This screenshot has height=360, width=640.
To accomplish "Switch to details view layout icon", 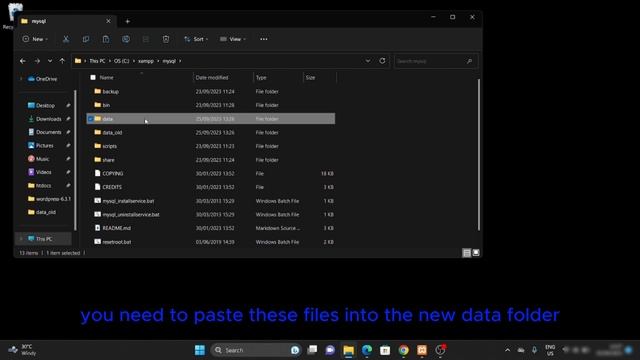I will 467,253.
